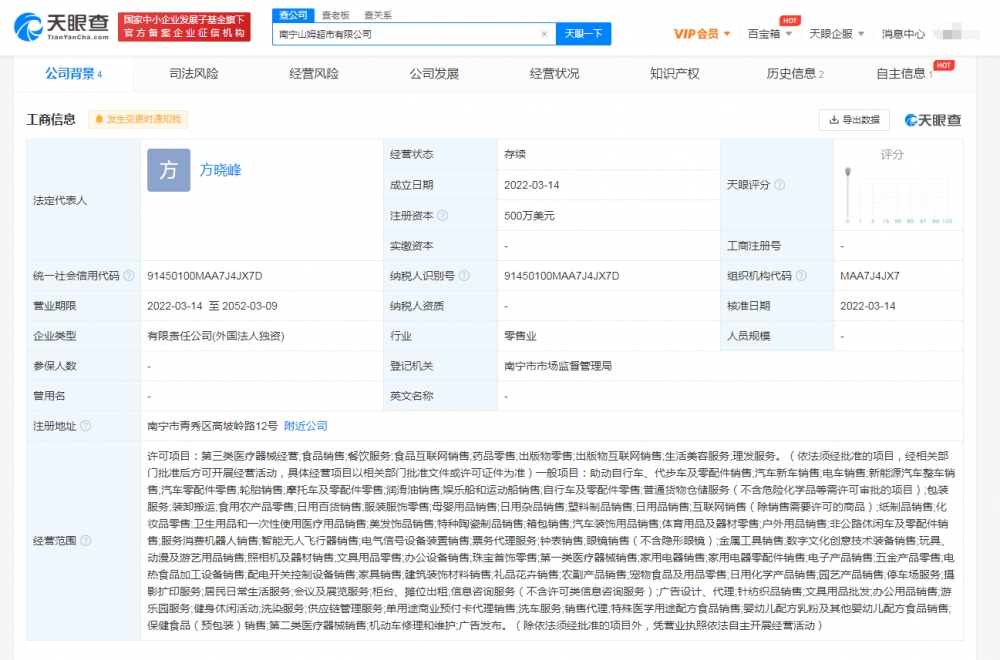Click the 天眼一下 search button
This screenshot has width=1000, height=660.
coord(584,34)
